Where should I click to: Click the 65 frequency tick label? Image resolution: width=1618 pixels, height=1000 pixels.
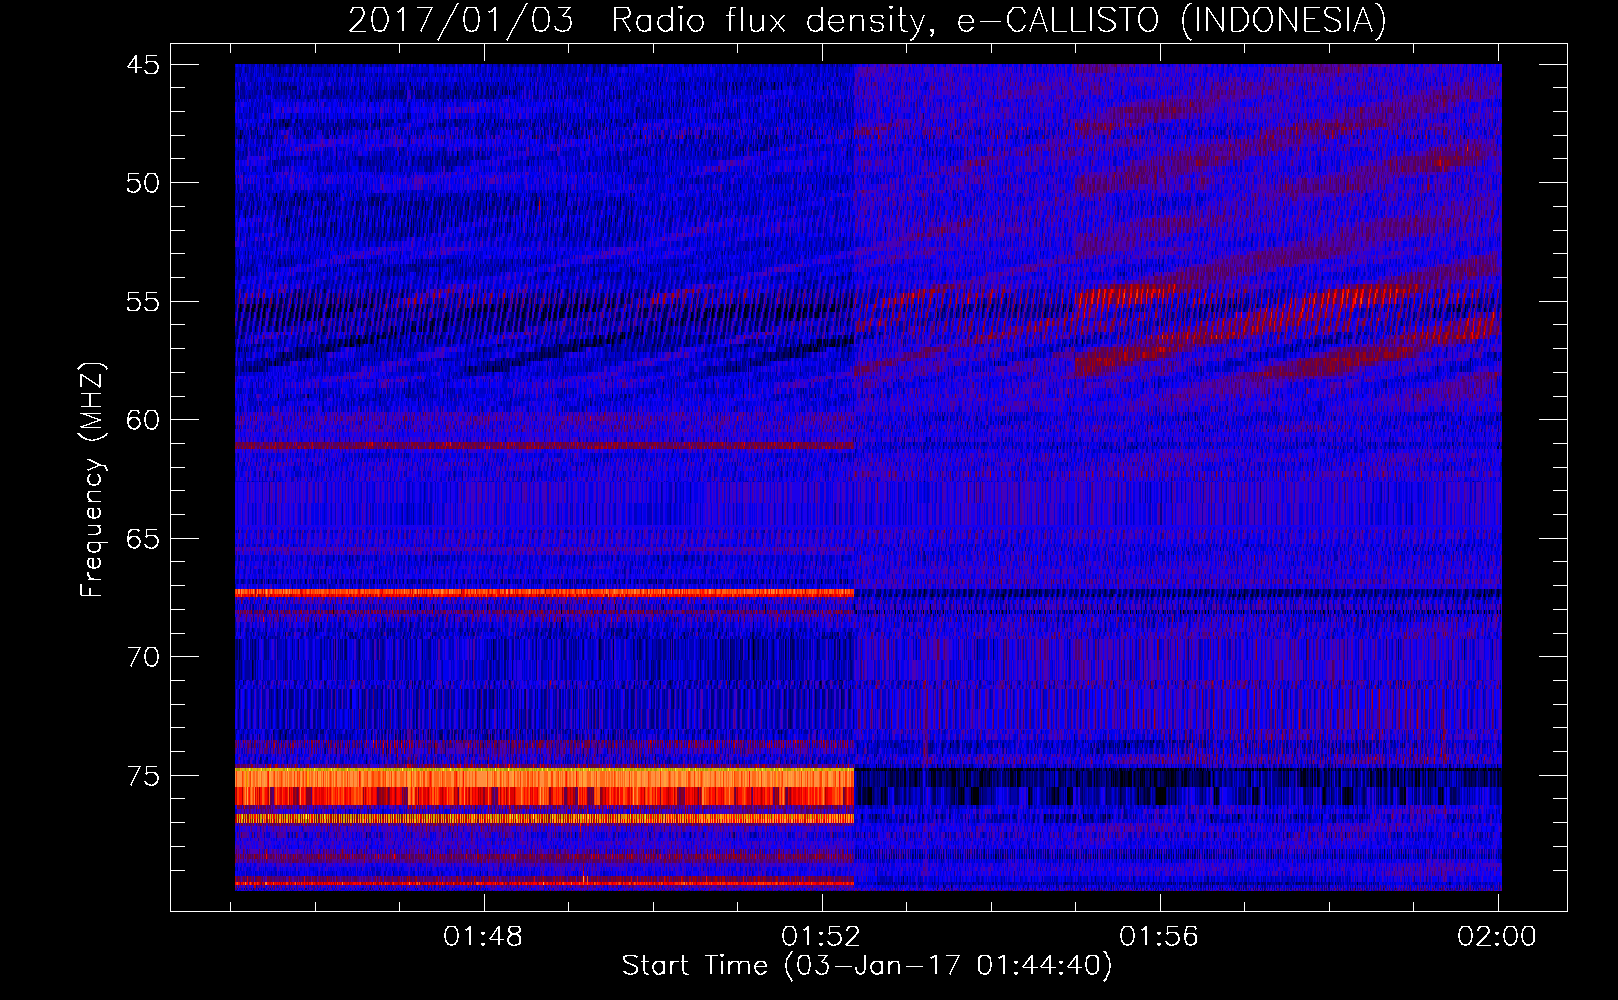(143, 539)
